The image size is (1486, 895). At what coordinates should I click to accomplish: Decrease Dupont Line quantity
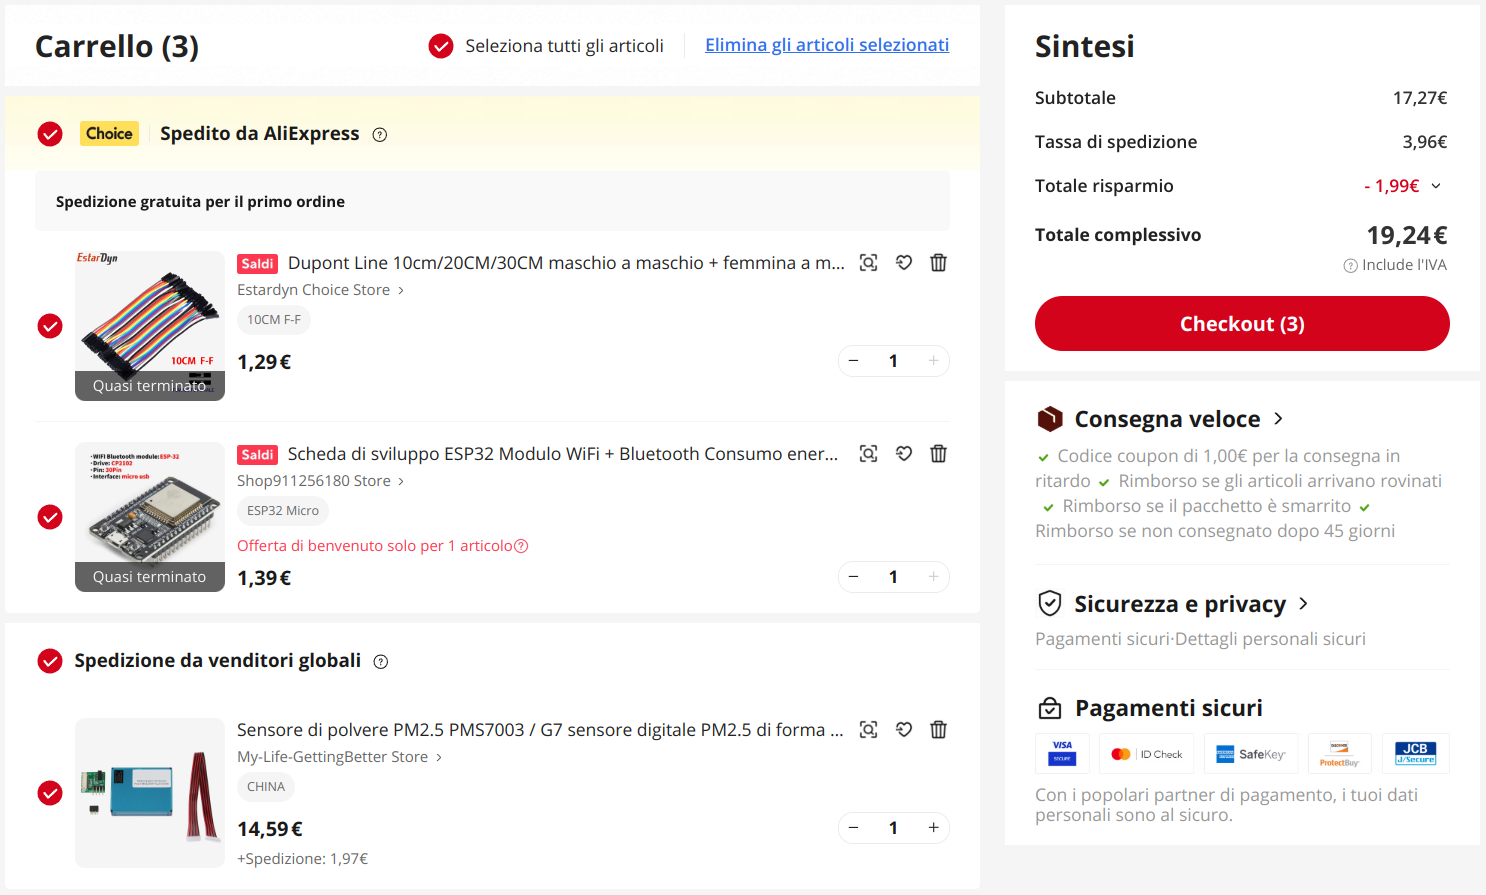click(854, 361)
